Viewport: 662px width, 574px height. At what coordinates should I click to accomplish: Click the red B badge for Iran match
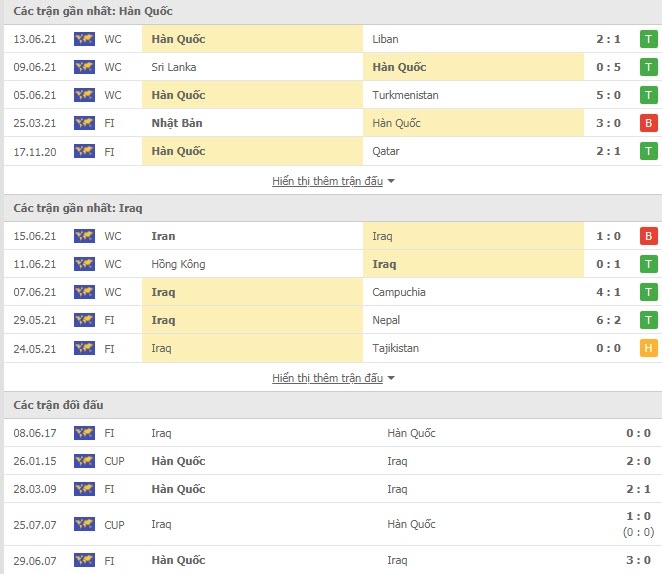point(648,236)
